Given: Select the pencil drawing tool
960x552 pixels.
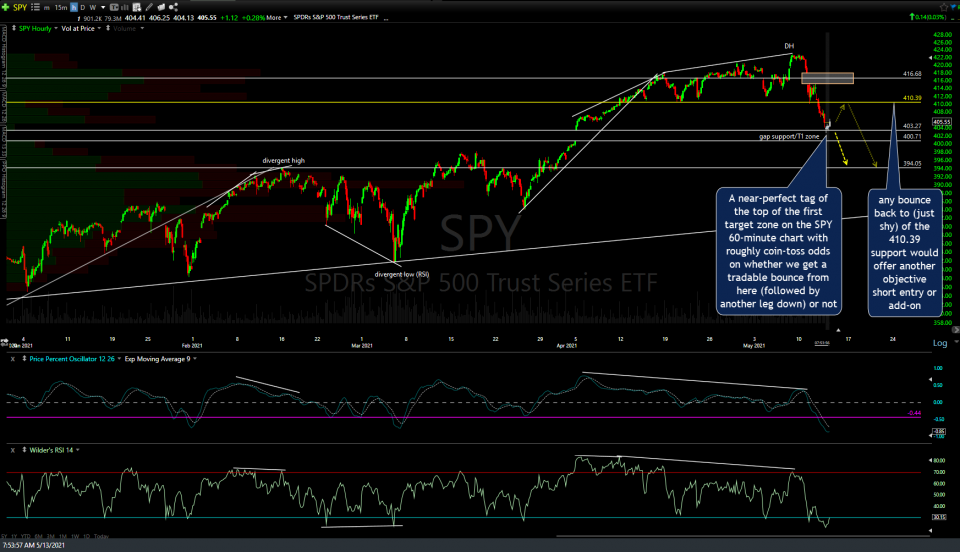Looking at the screenshot, I should tap(149, 7).
